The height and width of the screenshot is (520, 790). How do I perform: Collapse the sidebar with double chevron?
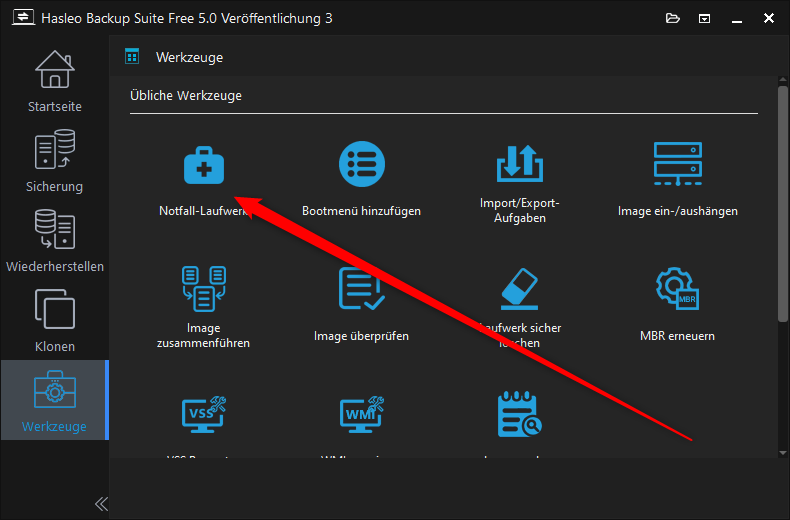tap(101, 504)
